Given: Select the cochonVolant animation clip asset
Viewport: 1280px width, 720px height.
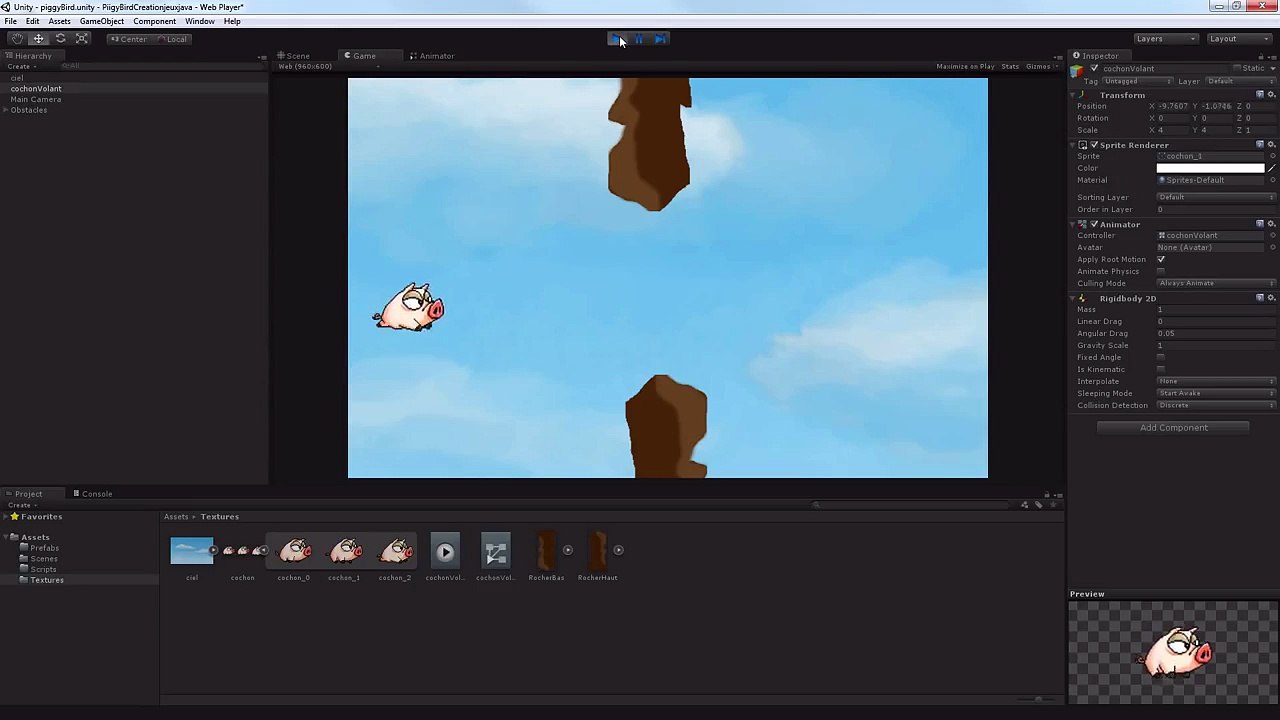Looking at the screenshot, I should [445, 551].
